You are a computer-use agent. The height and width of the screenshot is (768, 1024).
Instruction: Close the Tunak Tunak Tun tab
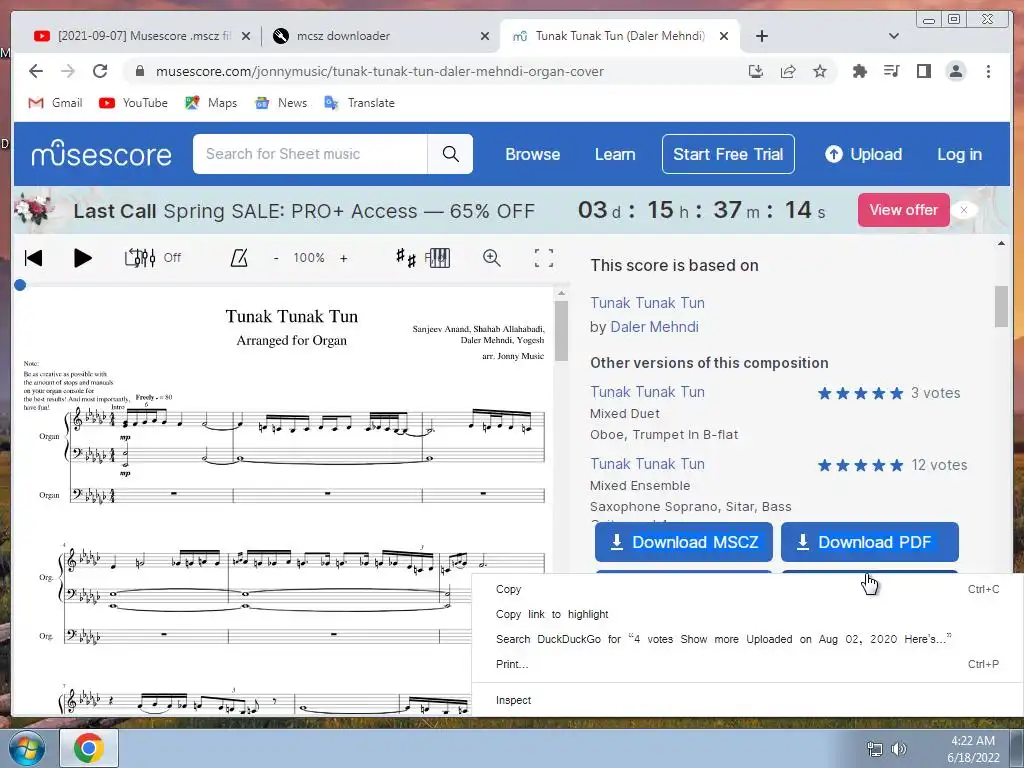coord(724,37)
